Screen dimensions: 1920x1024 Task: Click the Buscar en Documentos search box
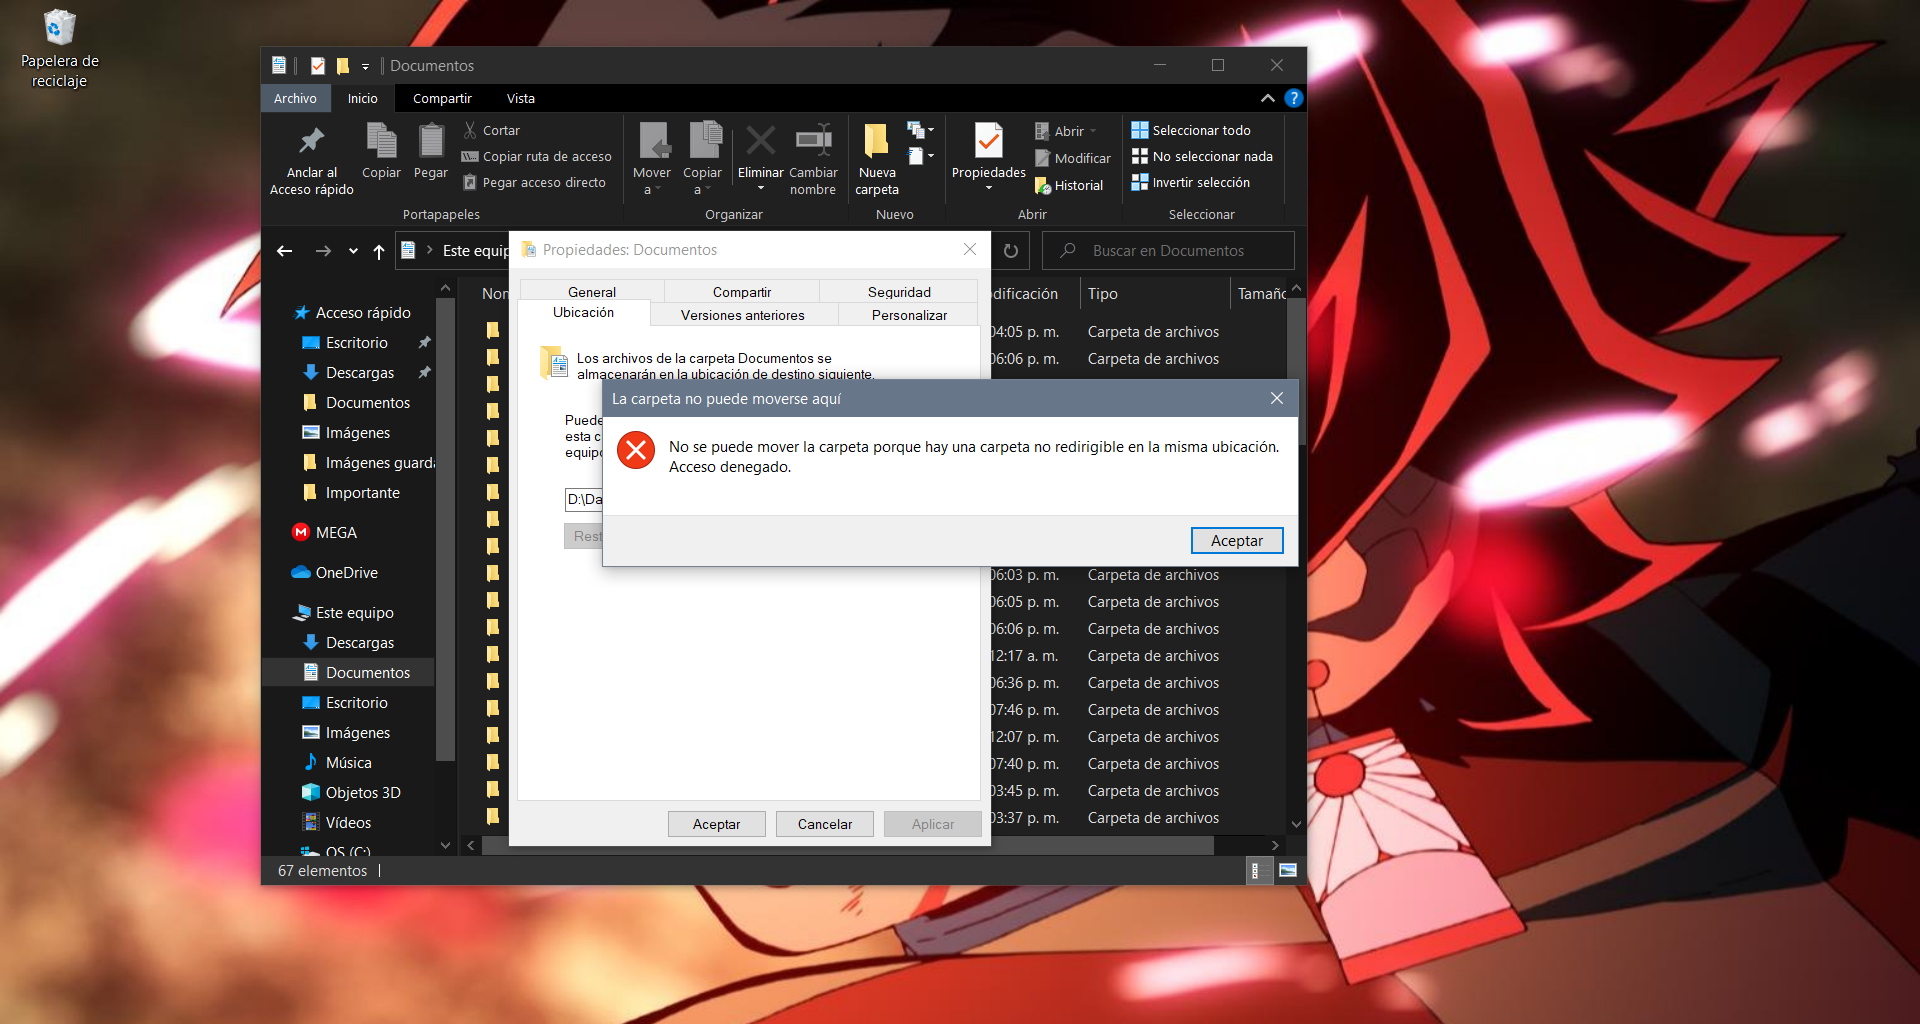pos(1168,251)
